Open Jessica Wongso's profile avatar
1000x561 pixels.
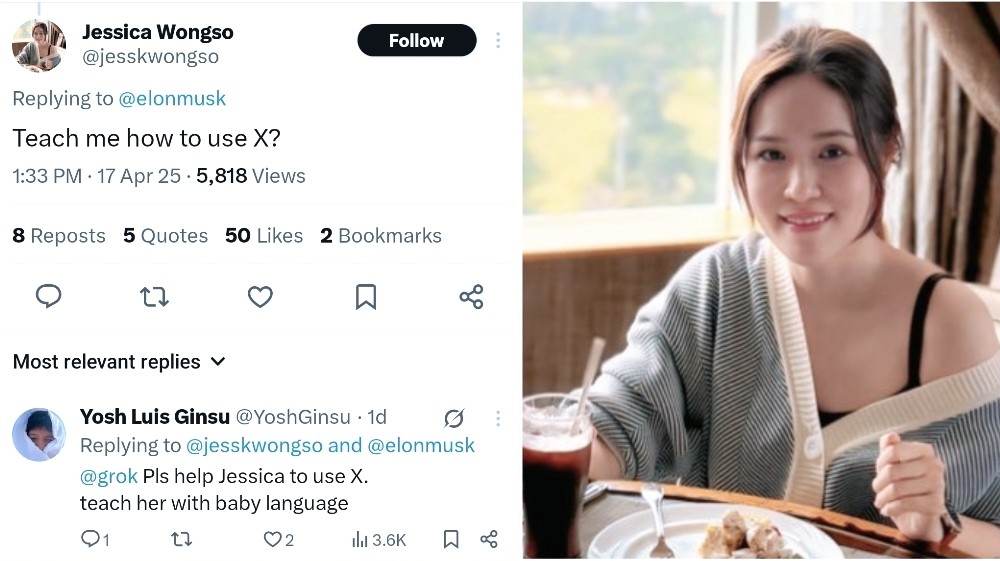coord(39,45)
